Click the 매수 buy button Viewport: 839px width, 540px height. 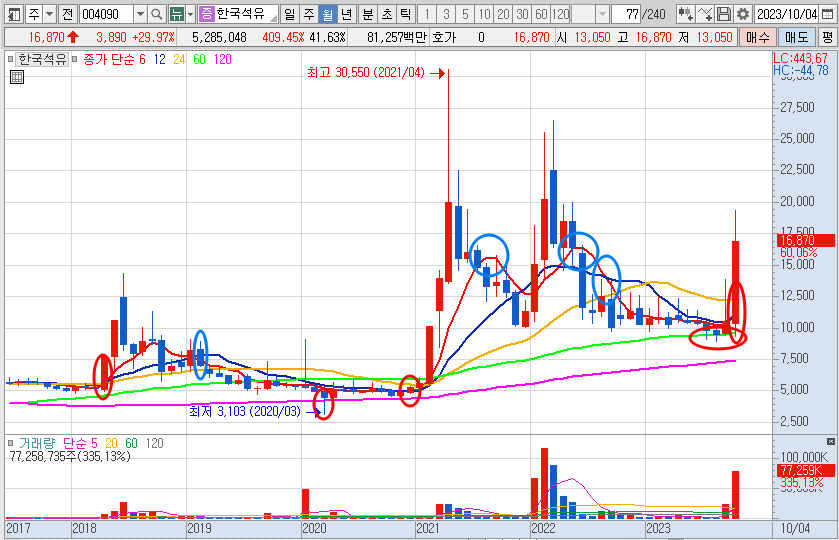[757, 37]
